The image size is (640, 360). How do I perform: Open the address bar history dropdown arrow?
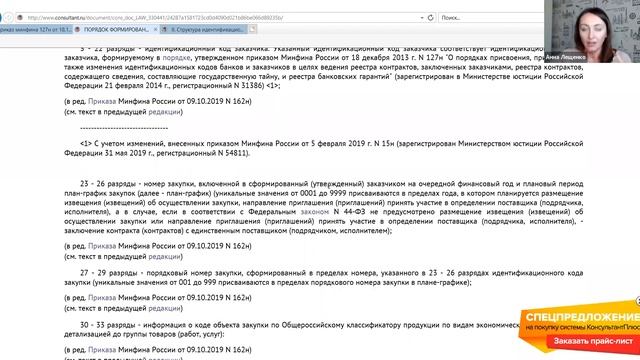tap(422, 18)
